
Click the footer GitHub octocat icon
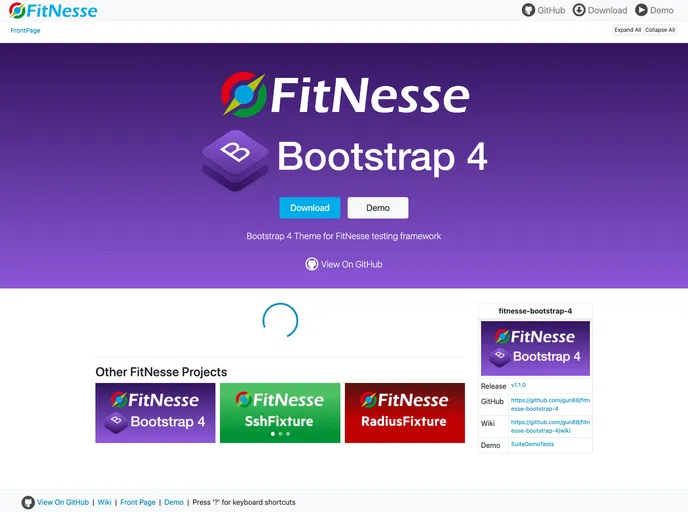click(28, 502)
